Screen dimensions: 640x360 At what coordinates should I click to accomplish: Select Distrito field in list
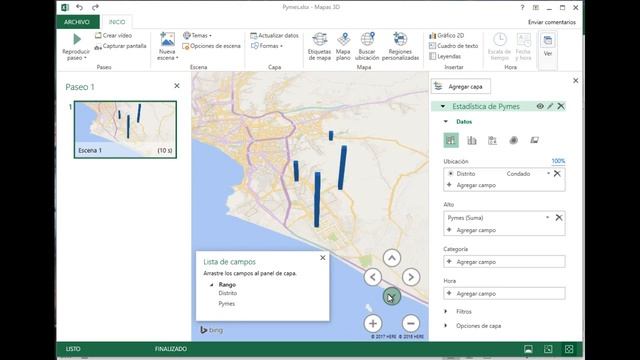pos(228,293)
